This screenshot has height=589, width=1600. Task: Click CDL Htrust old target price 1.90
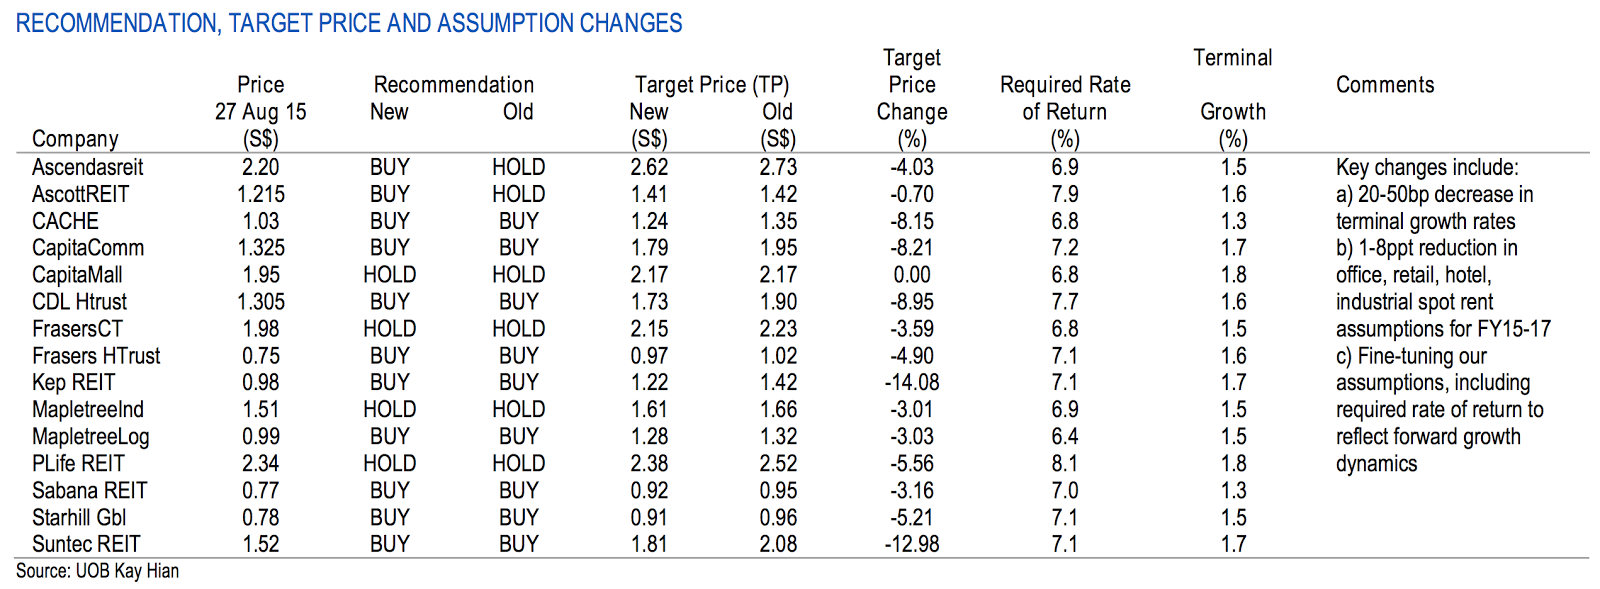(x=778, y=301)
